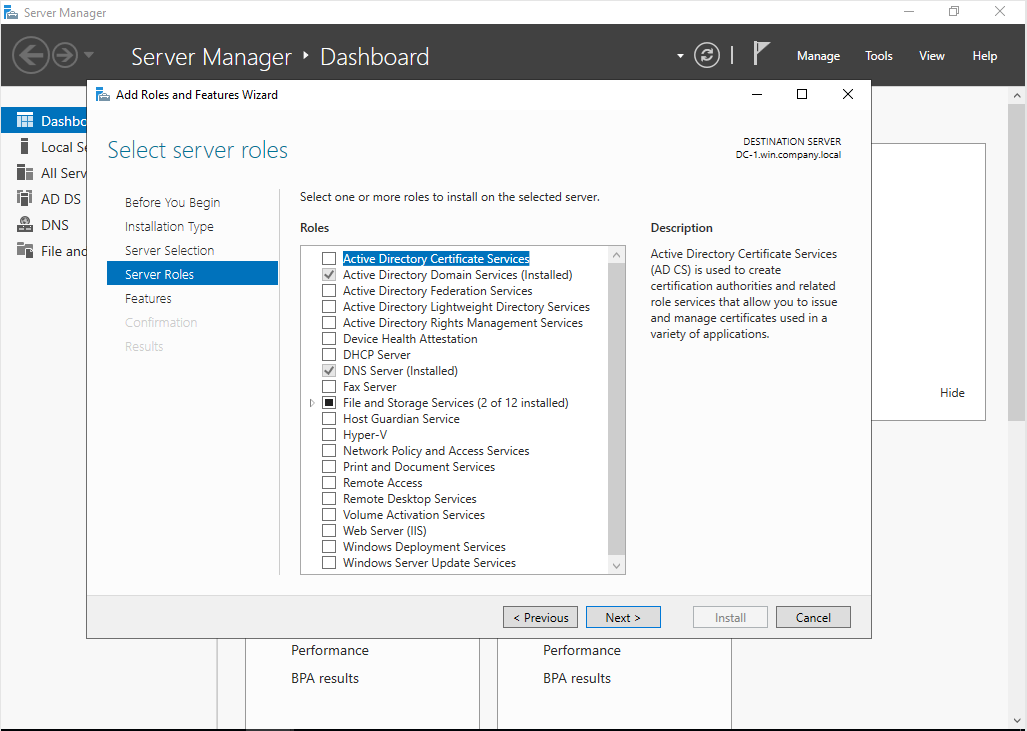The width and height of the screenshot is (1027, 731).
Task: Open the Tools menu
Action: click(878, 56)
